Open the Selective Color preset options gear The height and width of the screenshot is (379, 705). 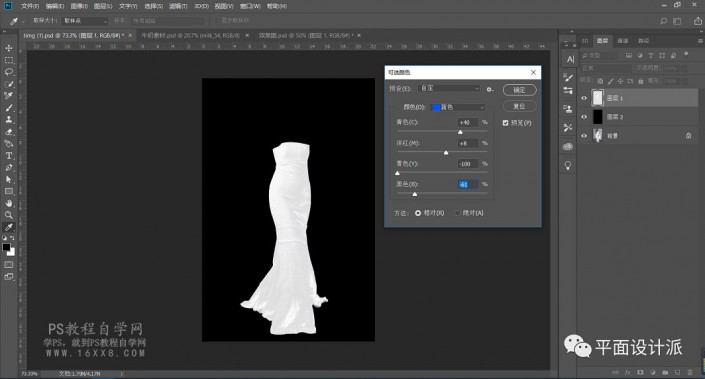(490, 89)
